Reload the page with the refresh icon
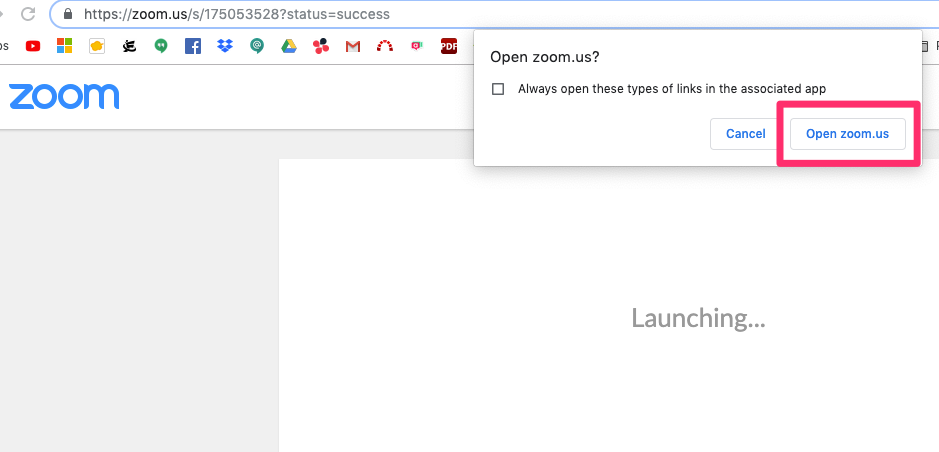 pyautogui.click(x=28, y=13)
